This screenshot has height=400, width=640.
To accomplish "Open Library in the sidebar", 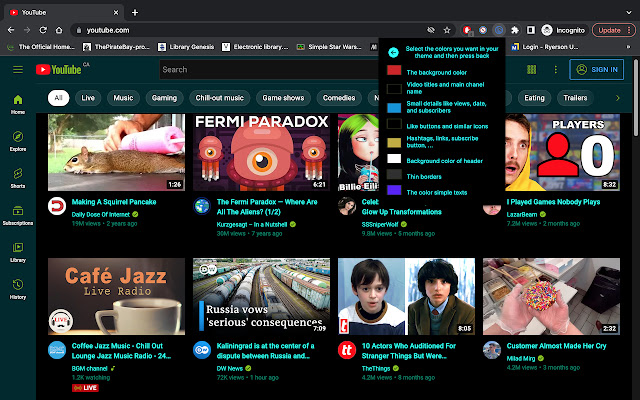I will [x=17, y=251].
